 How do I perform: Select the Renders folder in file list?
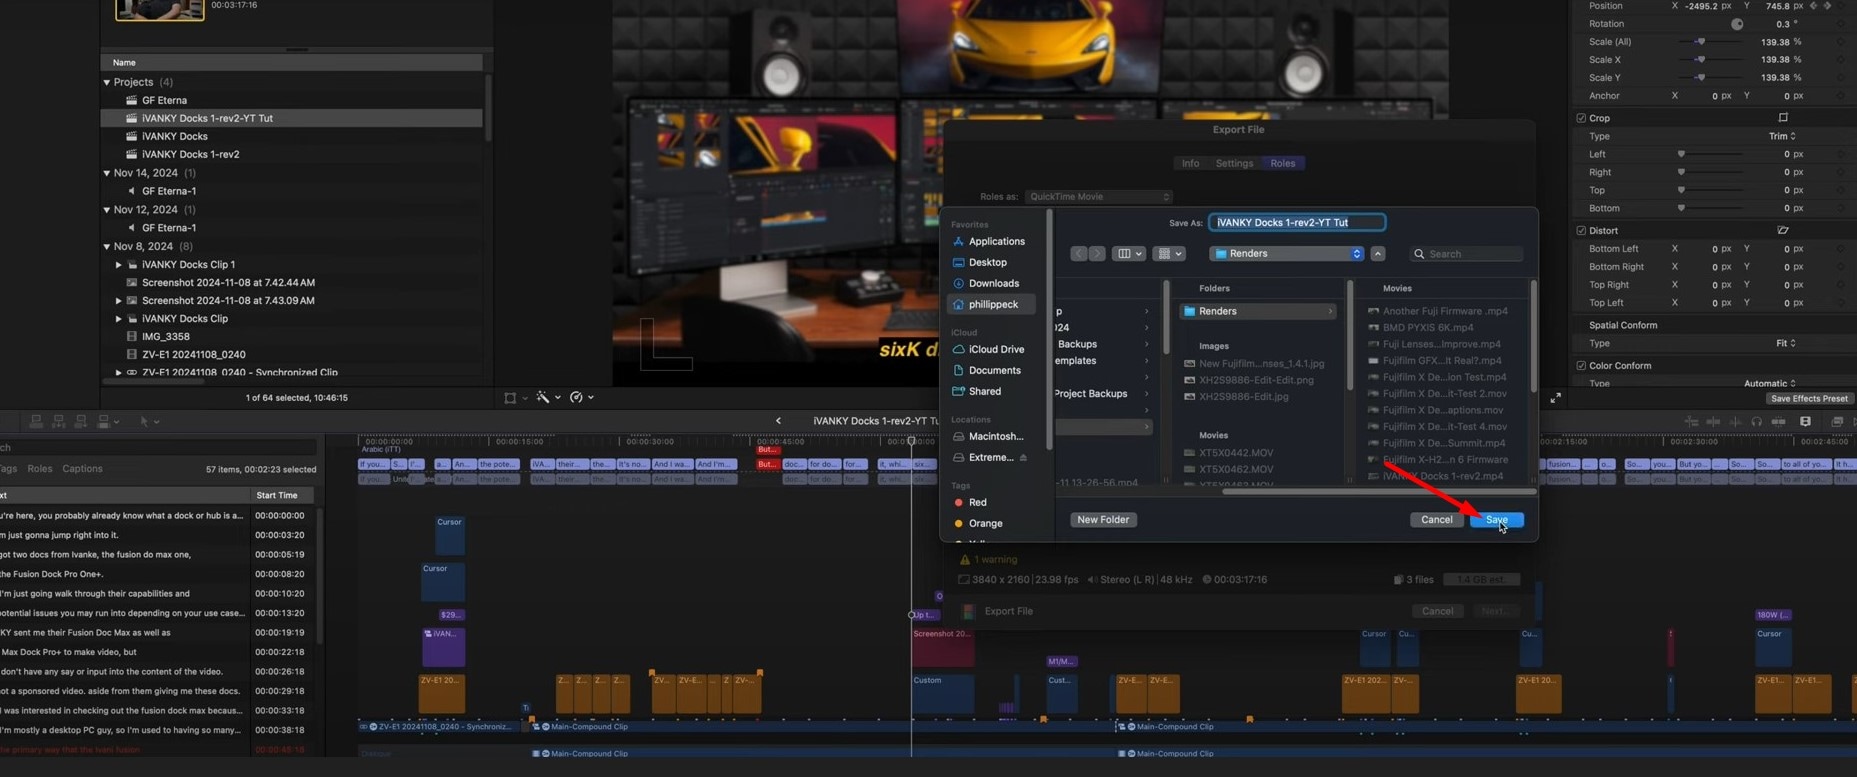click(x=1258, y=311)
